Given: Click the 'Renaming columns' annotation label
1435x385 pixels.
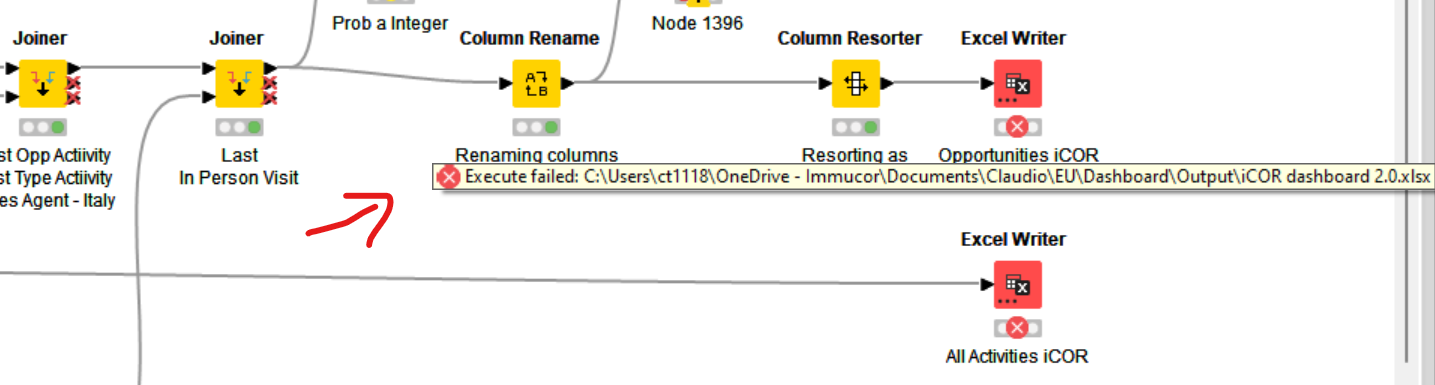Looking at the screenshot, I should [537, 155].
